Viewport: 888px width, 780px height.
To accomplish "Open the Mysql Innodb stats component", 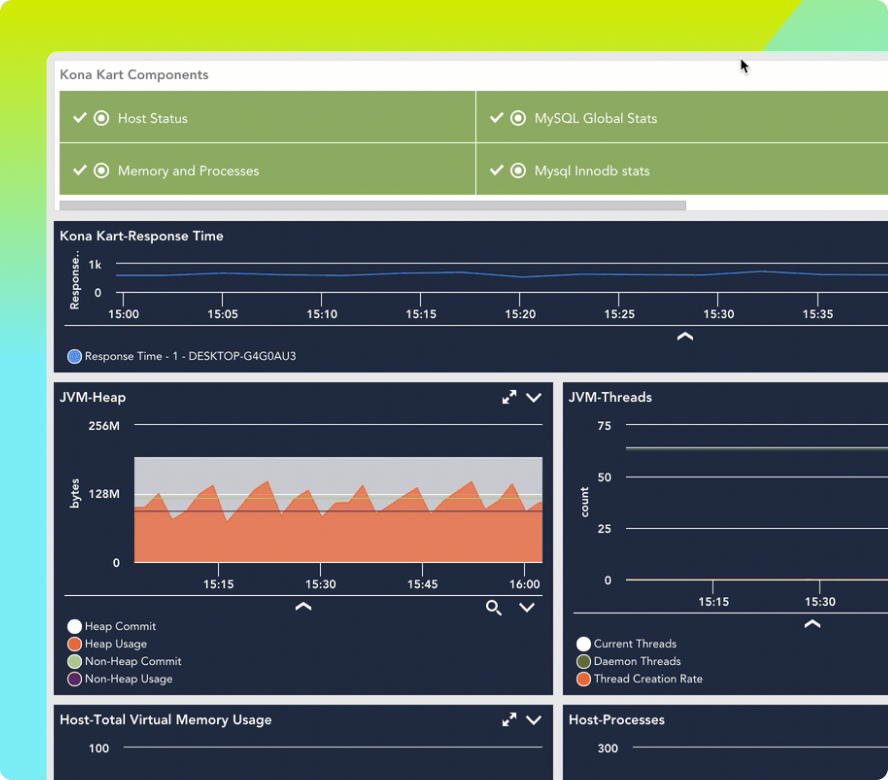I will click(x=682, y=169).
